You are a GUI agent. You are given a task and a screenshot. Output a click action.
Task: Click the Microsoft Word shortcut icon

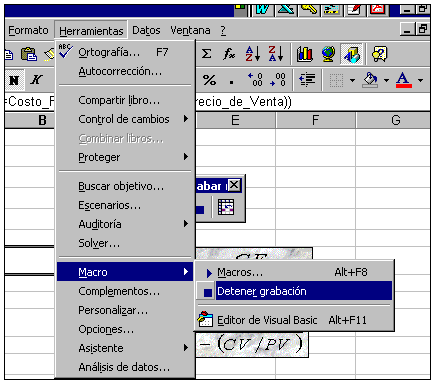tap(262, 9)
